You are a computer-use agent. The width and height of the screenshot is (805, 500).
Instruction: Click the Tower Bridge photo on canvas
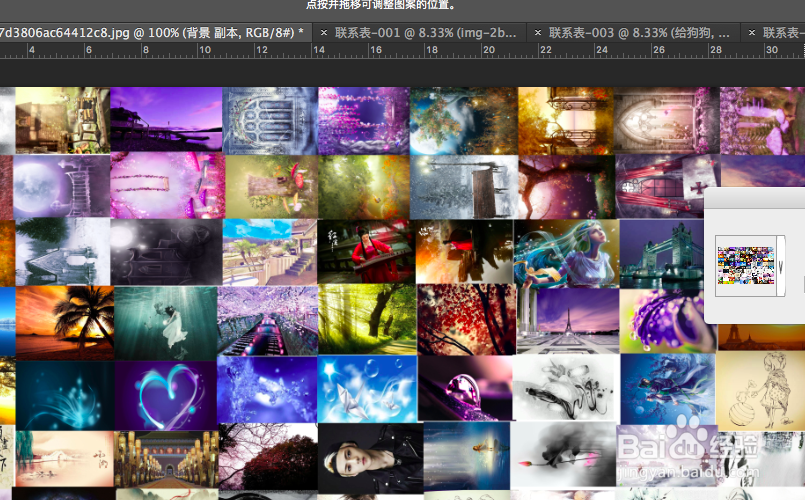point(661,254)
